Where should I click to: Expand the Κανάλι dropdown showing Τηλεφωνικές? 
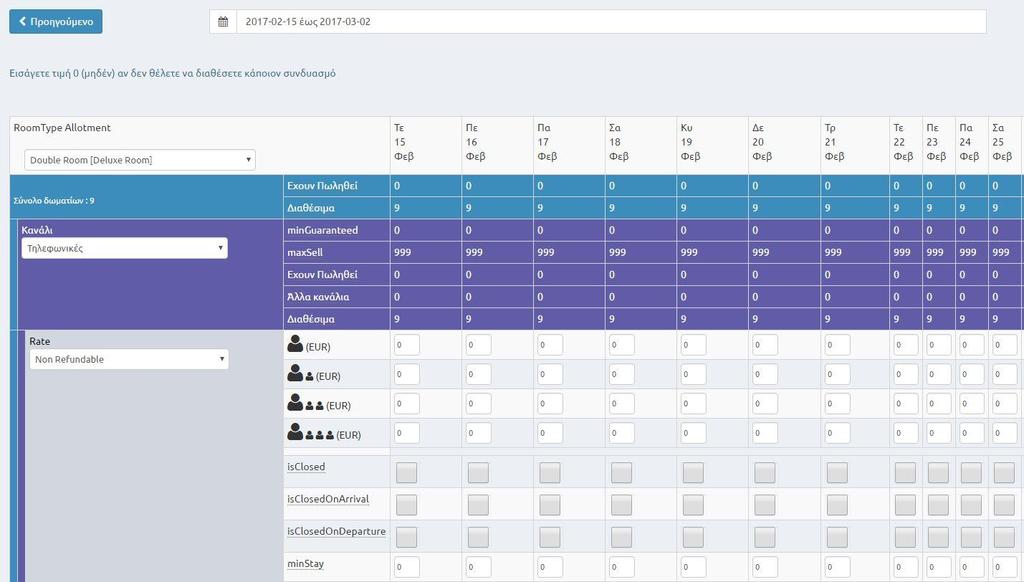pyautogui.click(x=124, y=248)
